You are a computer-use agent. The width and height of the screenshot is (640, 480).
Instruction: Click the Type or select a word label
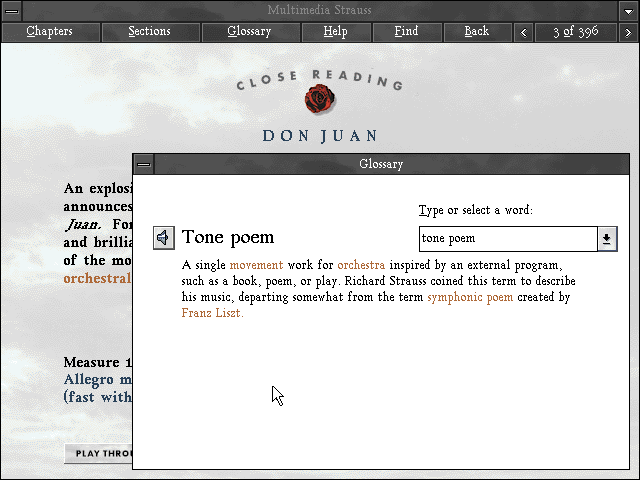476,210
